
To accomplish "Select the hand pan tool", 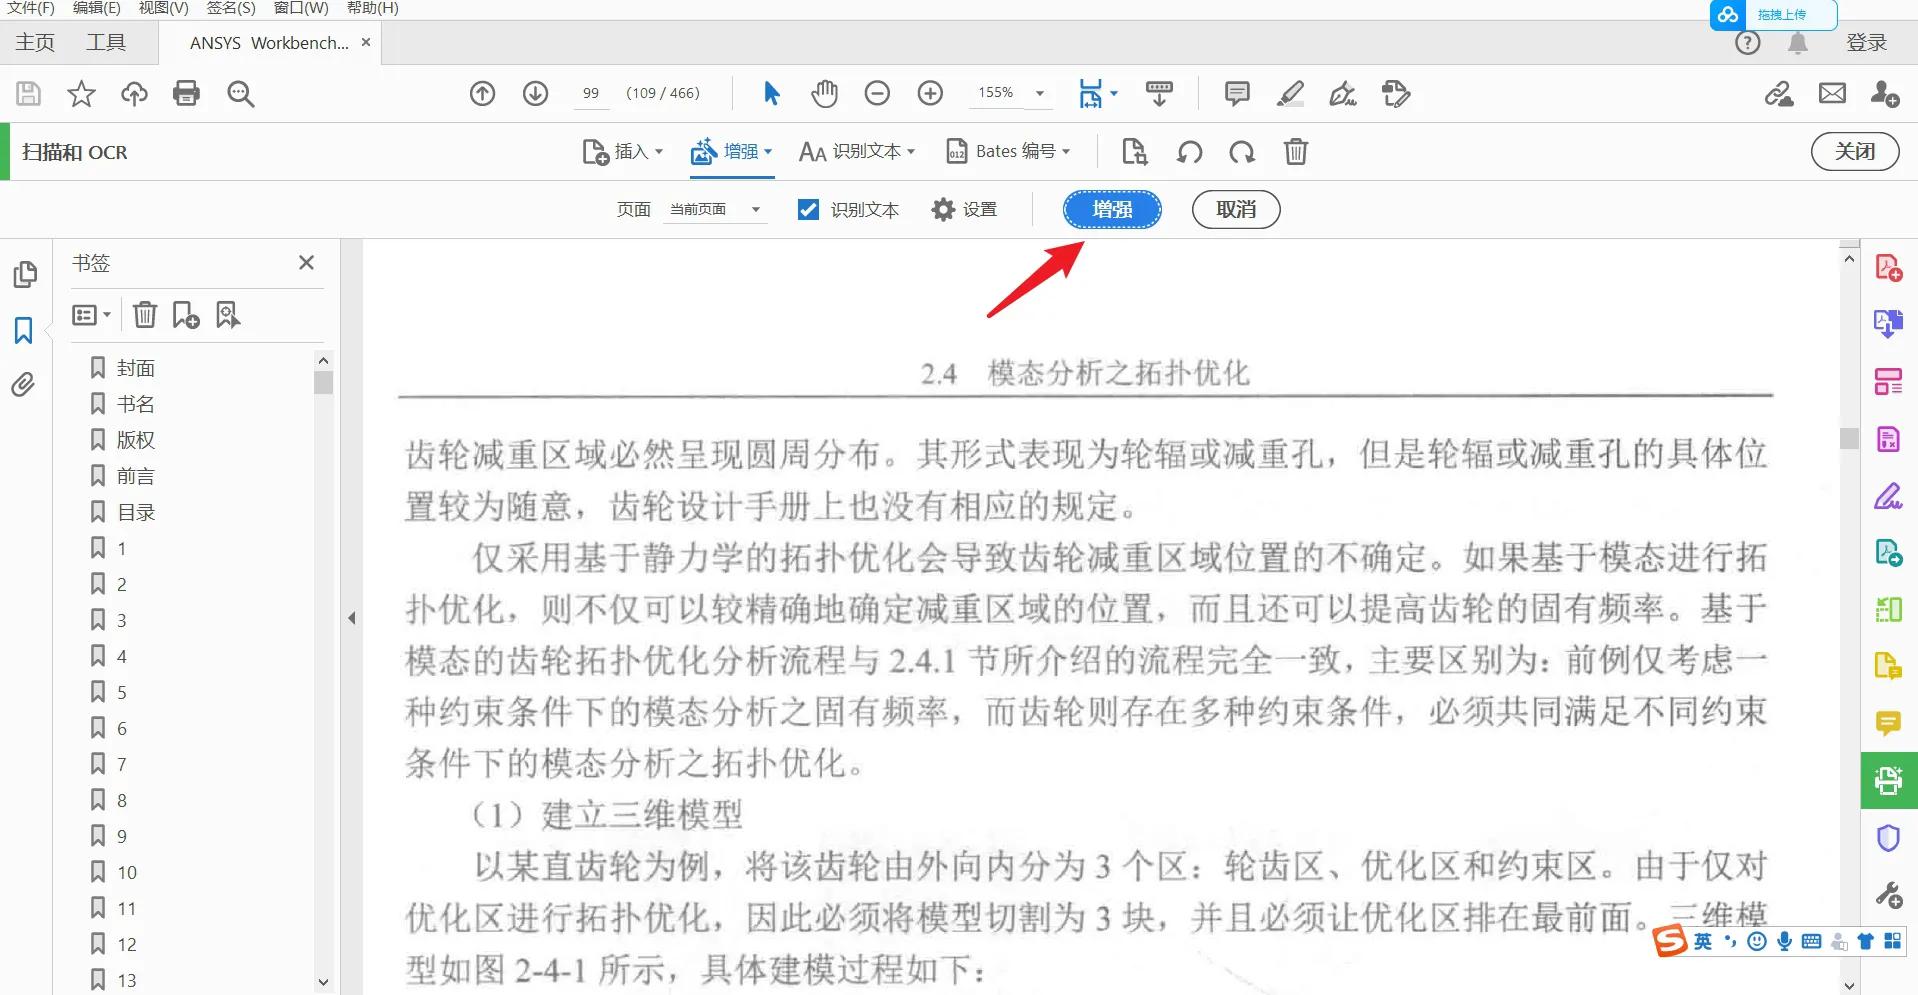I will click(x=824, y=93).
